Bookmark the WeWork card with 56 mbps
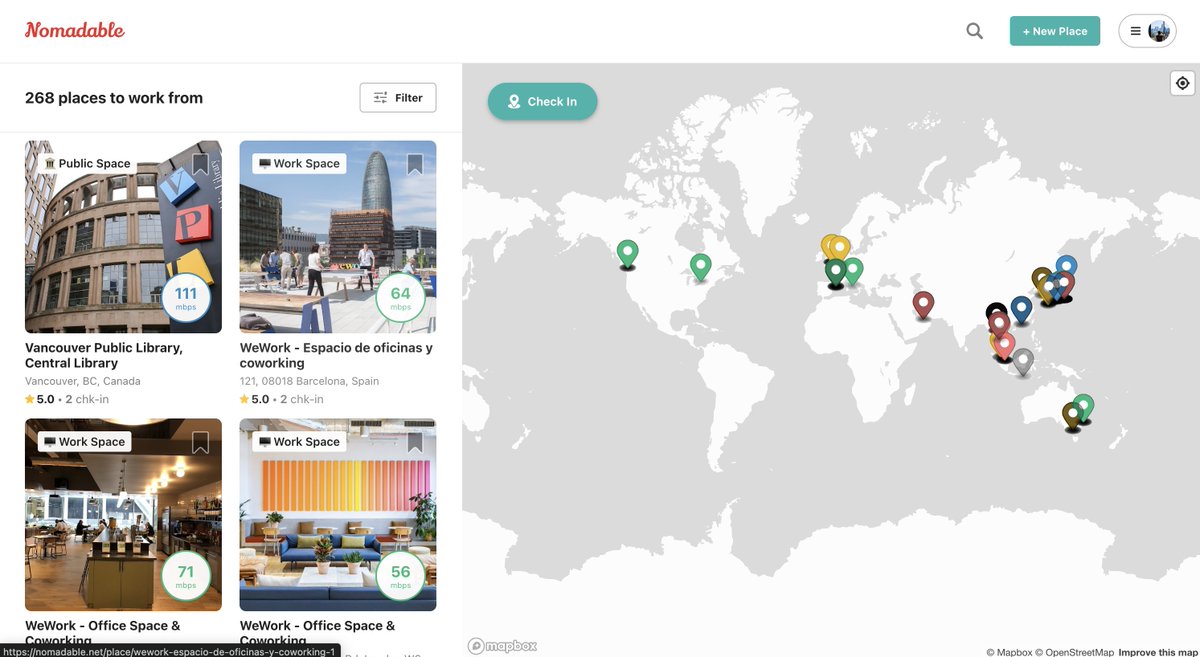Screen dimensions: 1200x657 (415, 442)
